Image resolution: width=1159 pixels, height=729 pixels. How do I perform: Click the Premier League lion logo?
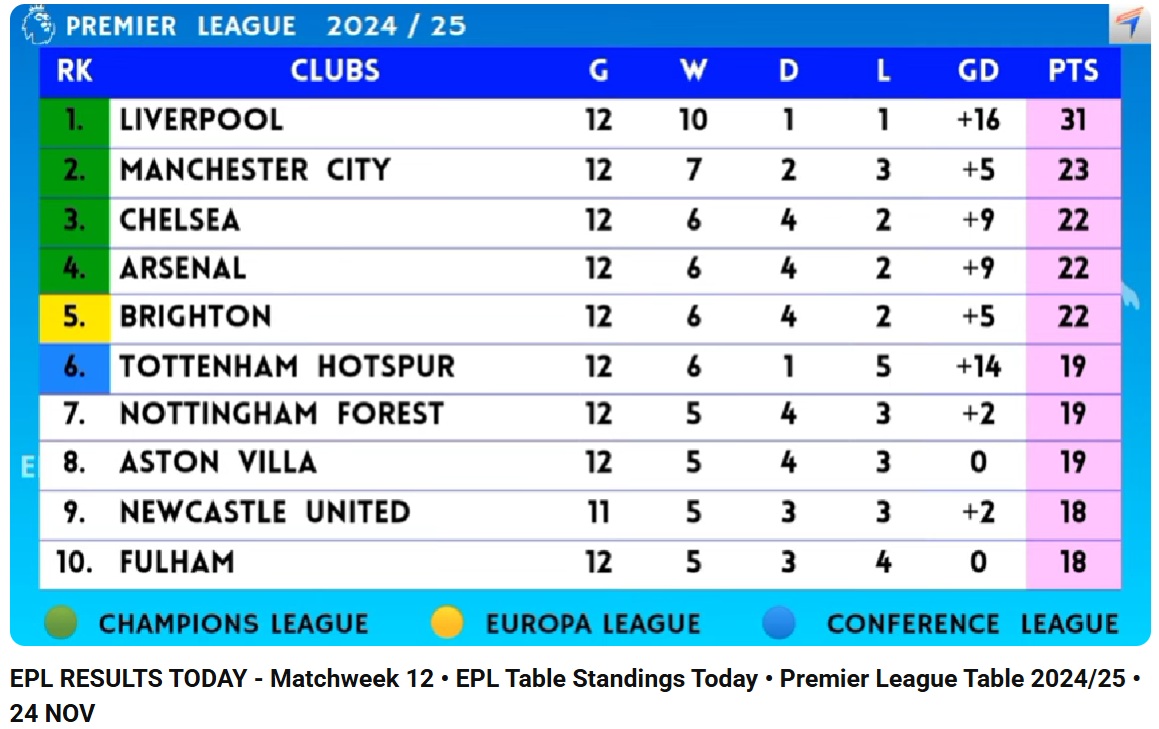38,24
